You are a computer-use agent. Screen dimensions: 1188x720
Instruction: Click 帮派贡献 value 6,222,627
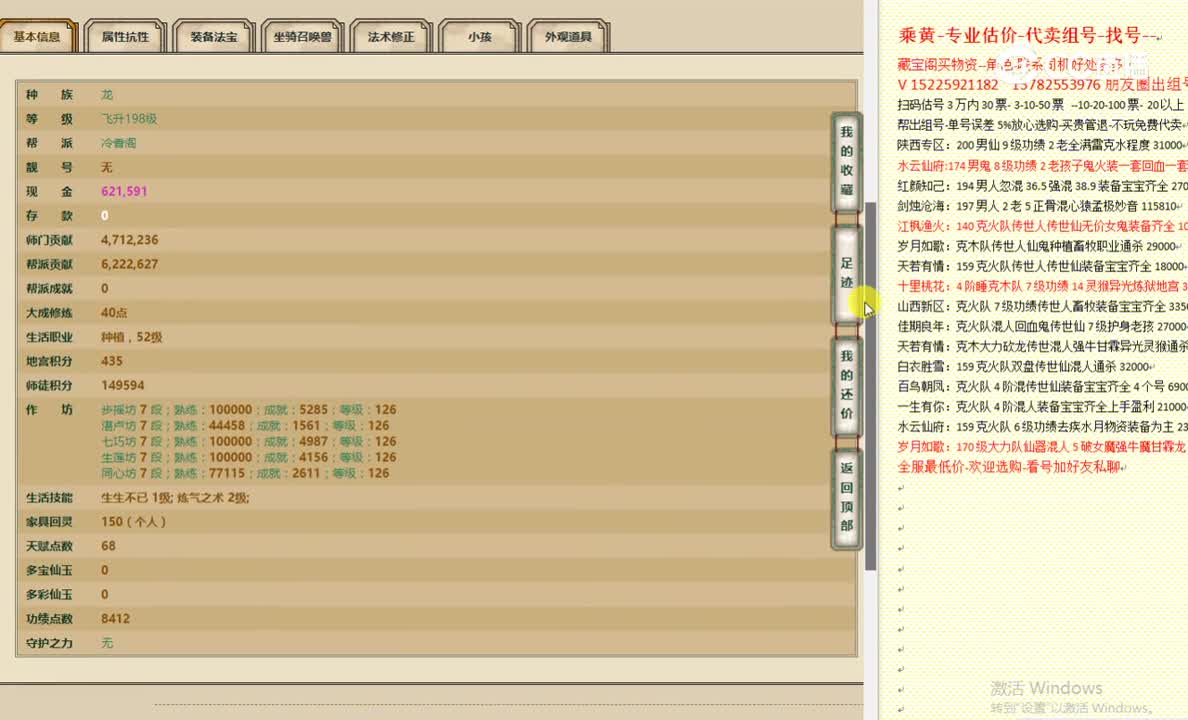click(130, 265)
